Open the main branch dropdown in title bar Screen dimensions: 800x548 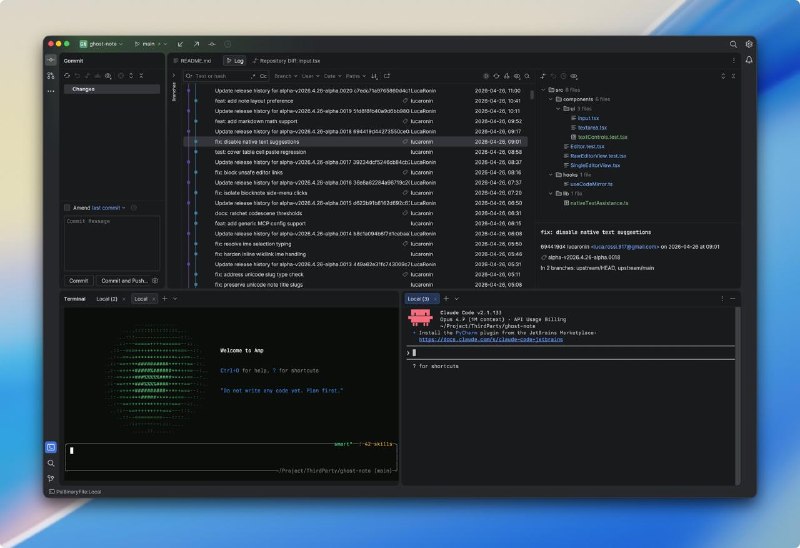point(151,44)
